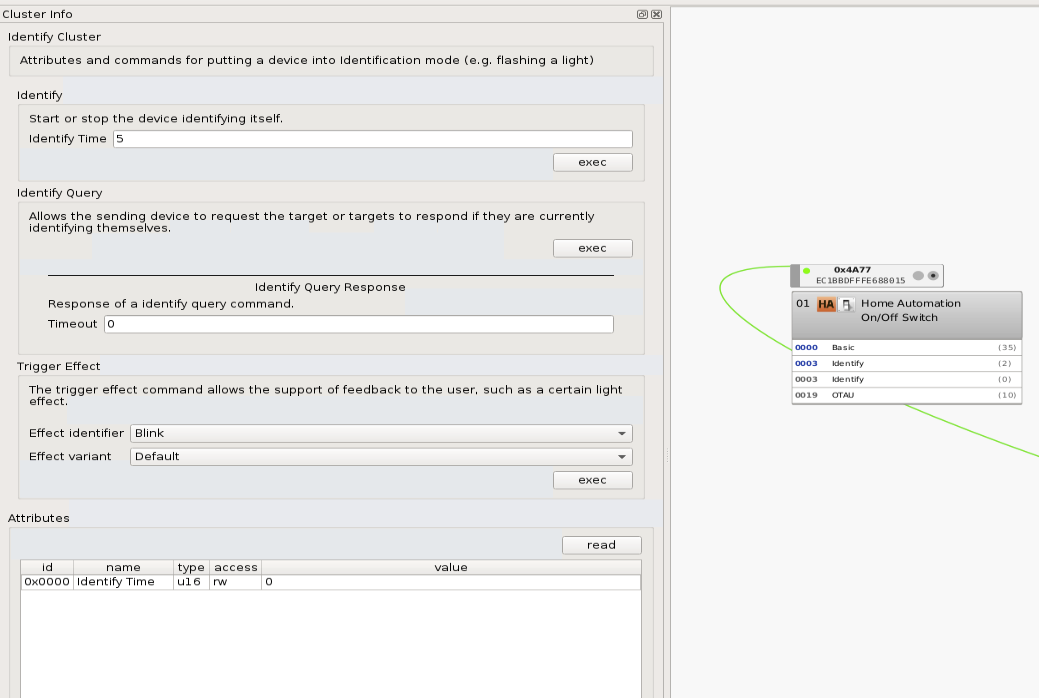The height and width of the screenshot is (698, 1039).
Task: Click the Home Automation On/Off Switch endpoint header
Action: 906,315
